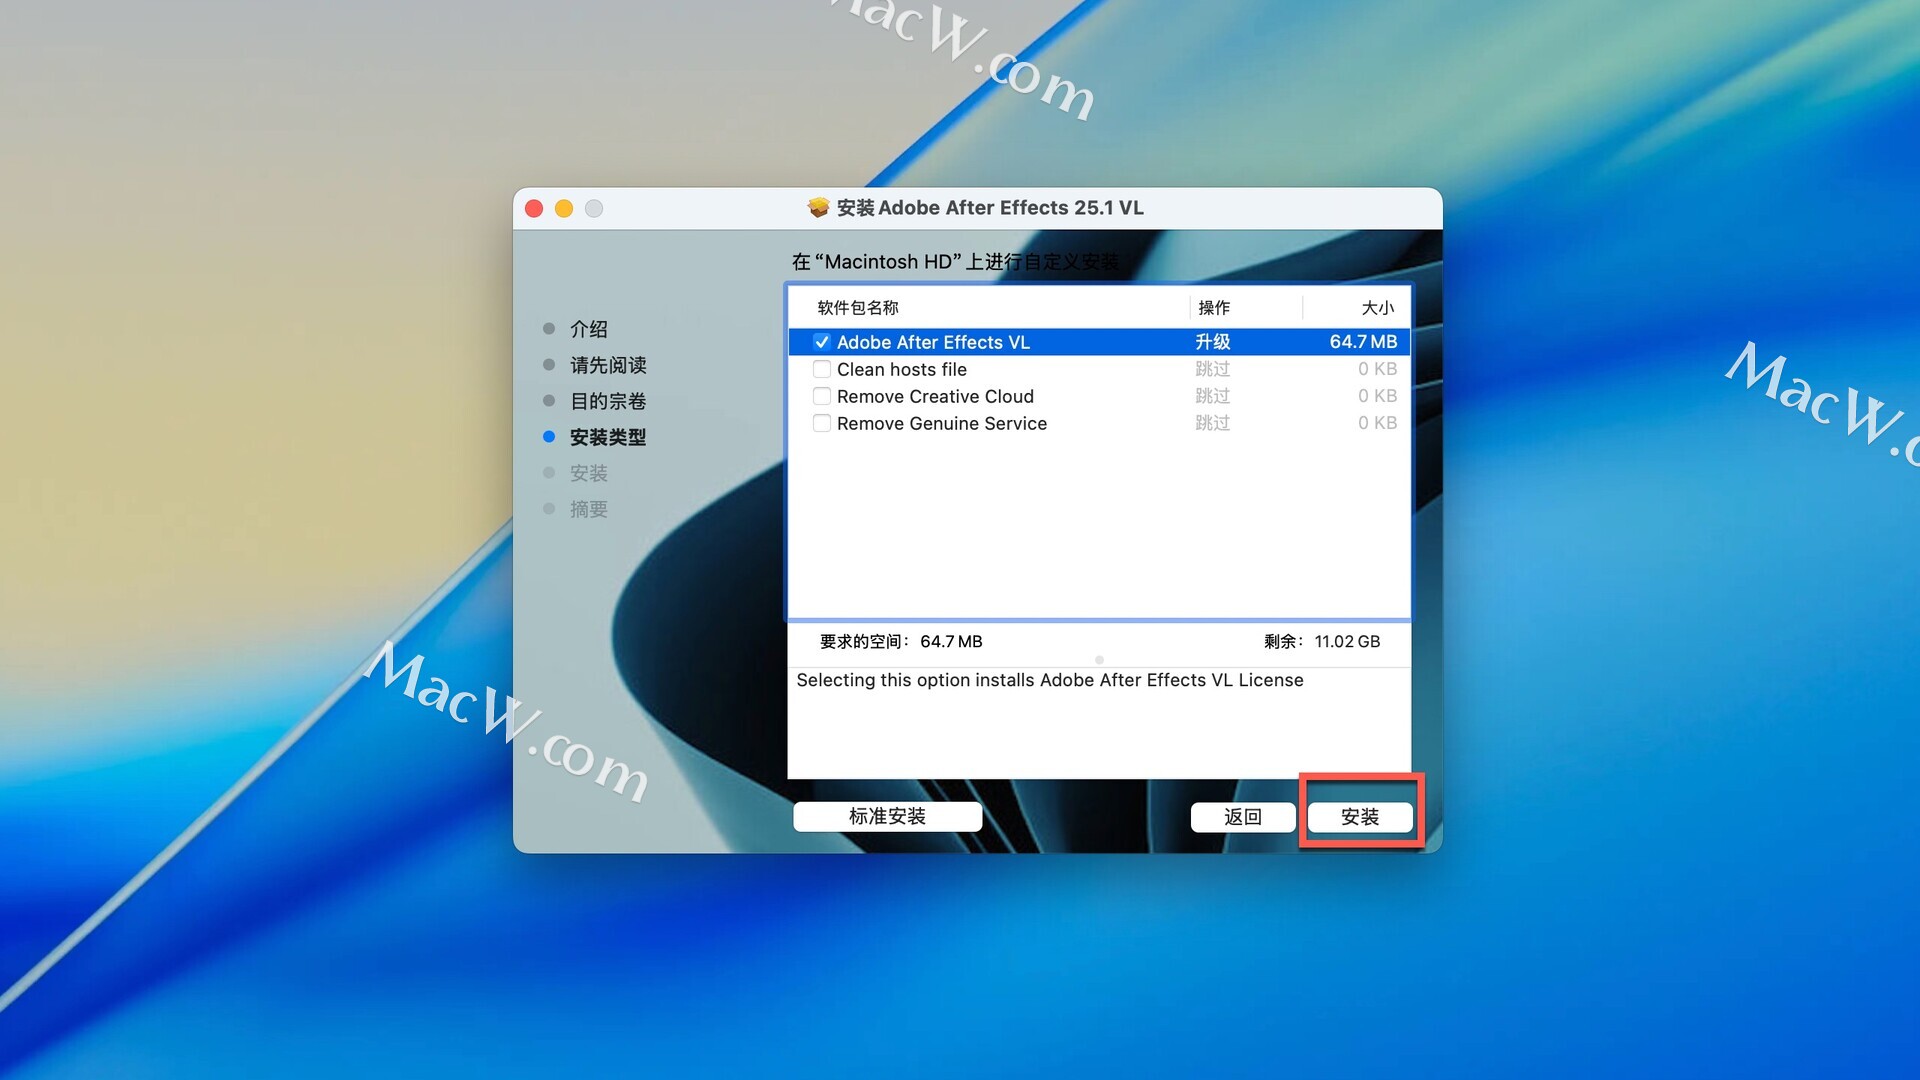
Task: Select the Remove Genuine Service row label
Action: [x=942, y=423]
